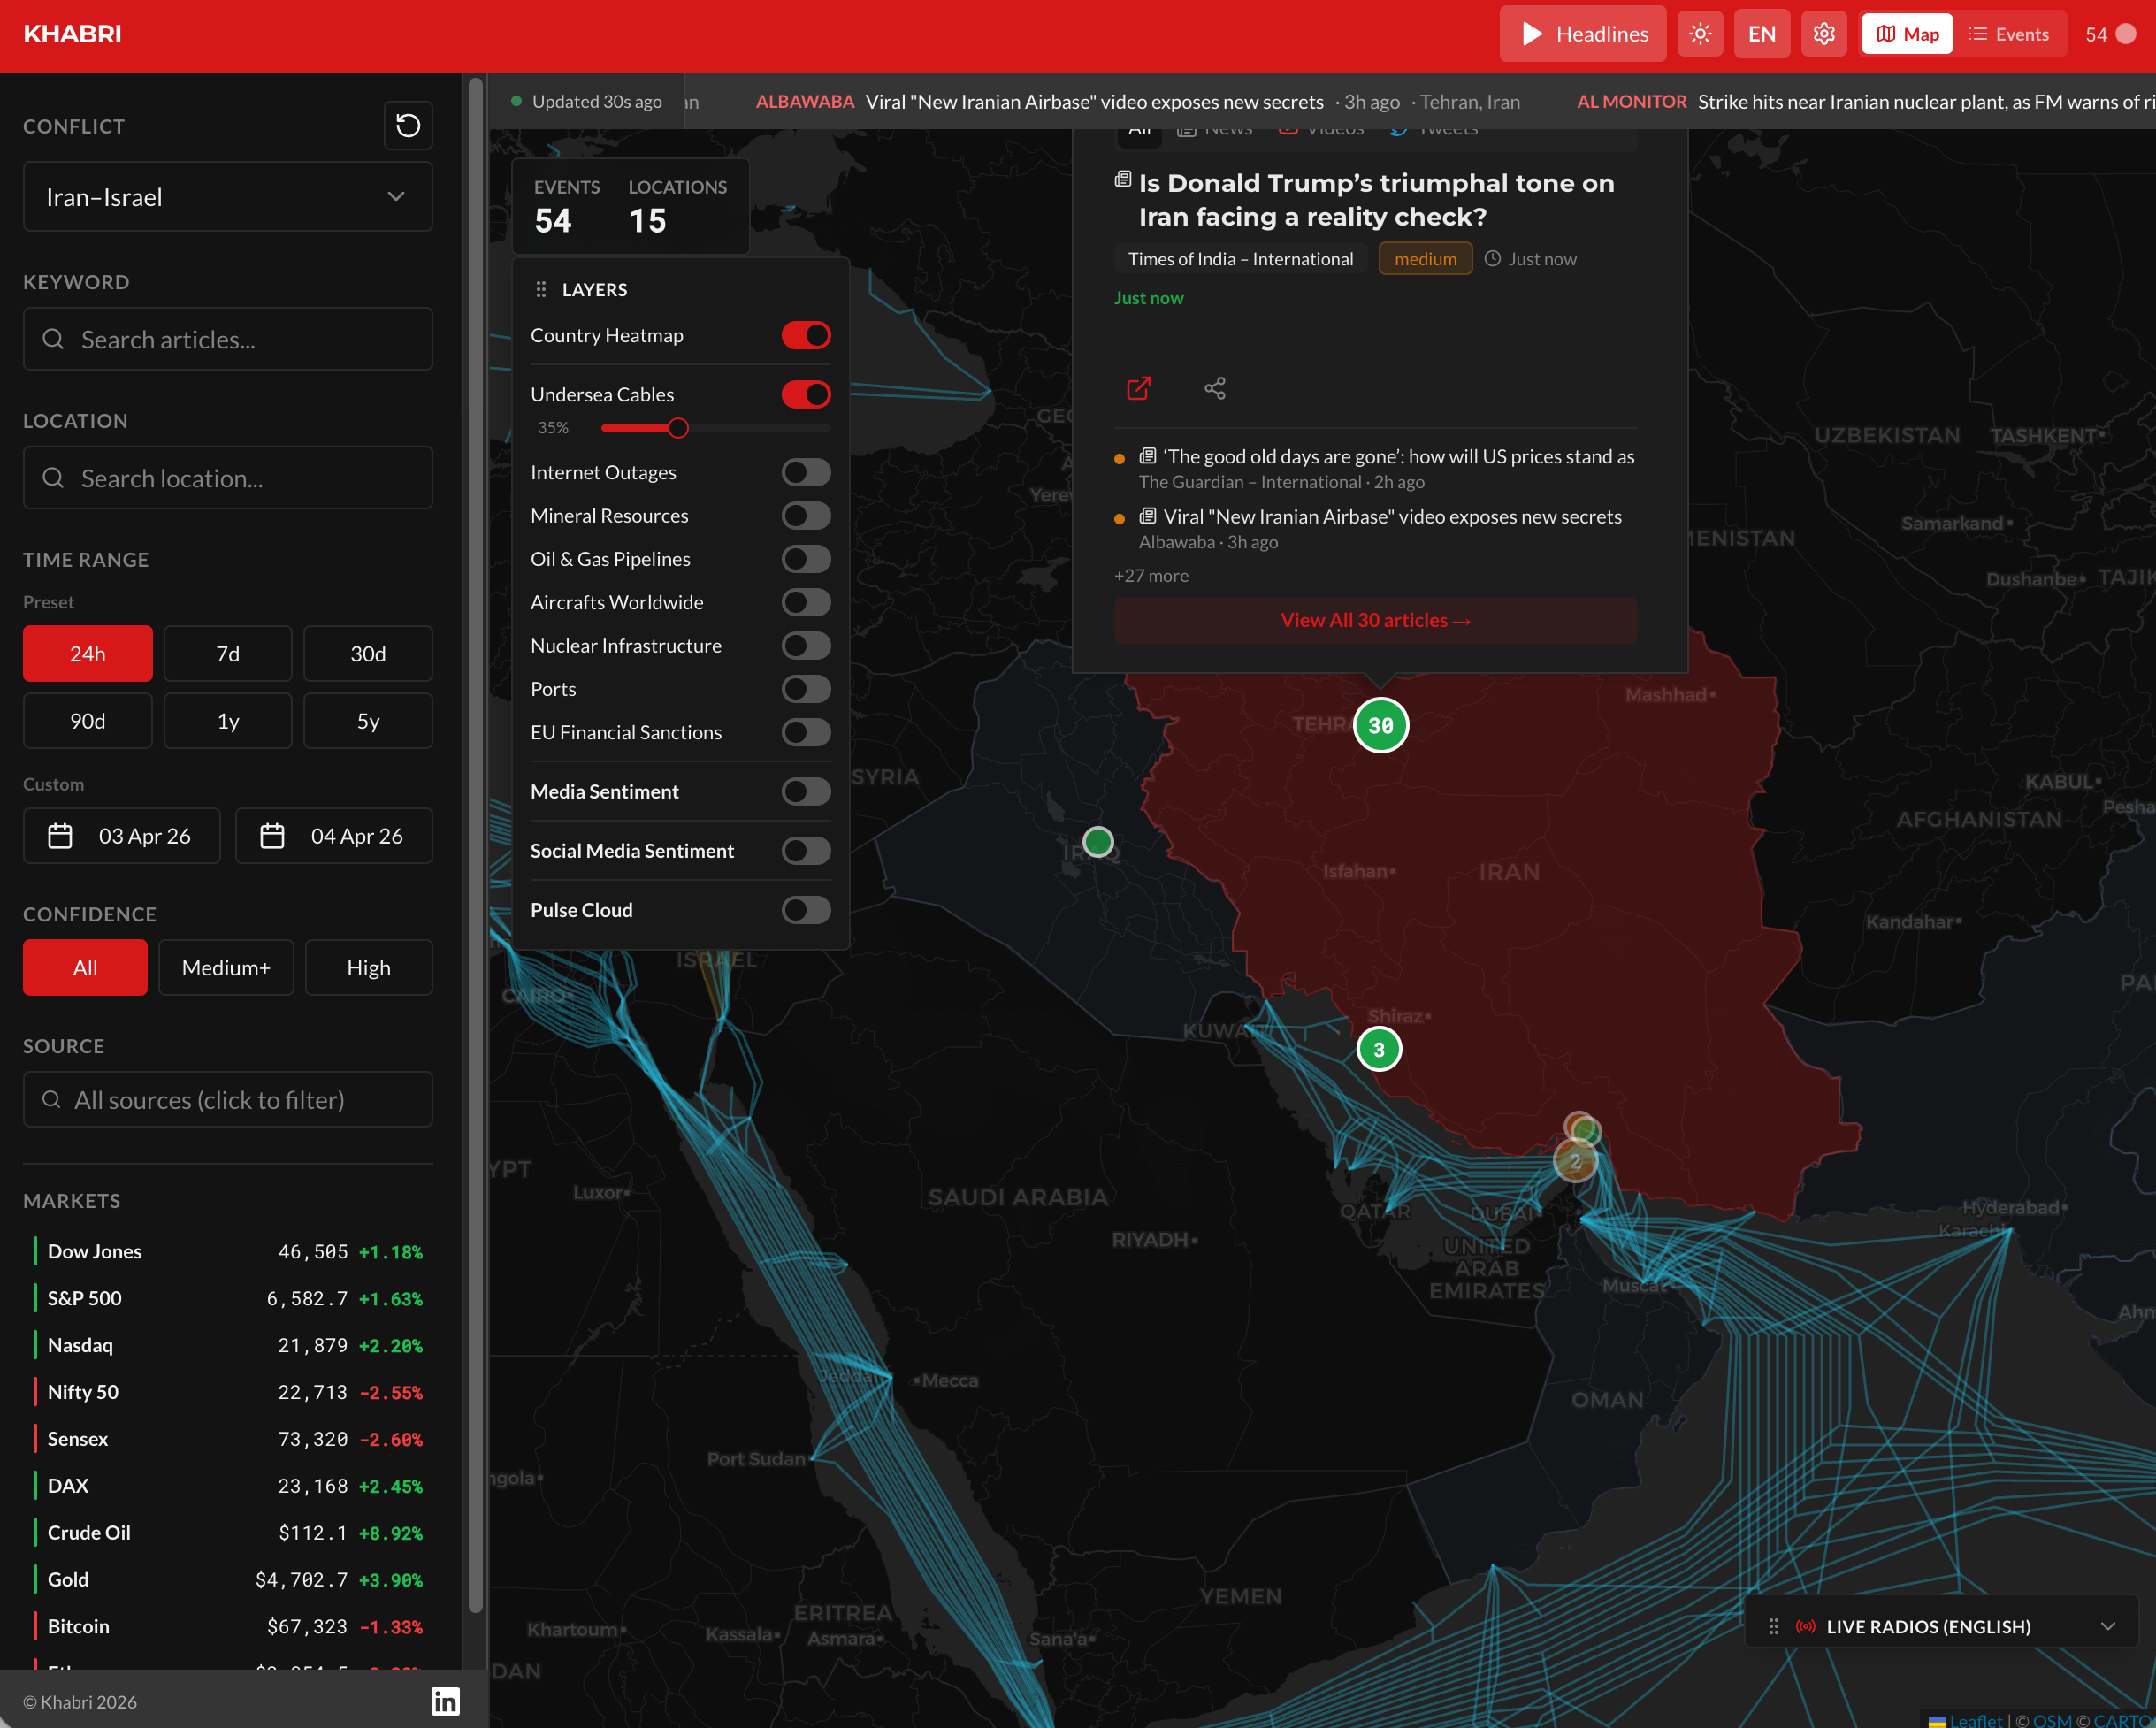Toggle light mode with the sun icon
This screenshot has height=1728, width=2156.
pos(1700,33)
